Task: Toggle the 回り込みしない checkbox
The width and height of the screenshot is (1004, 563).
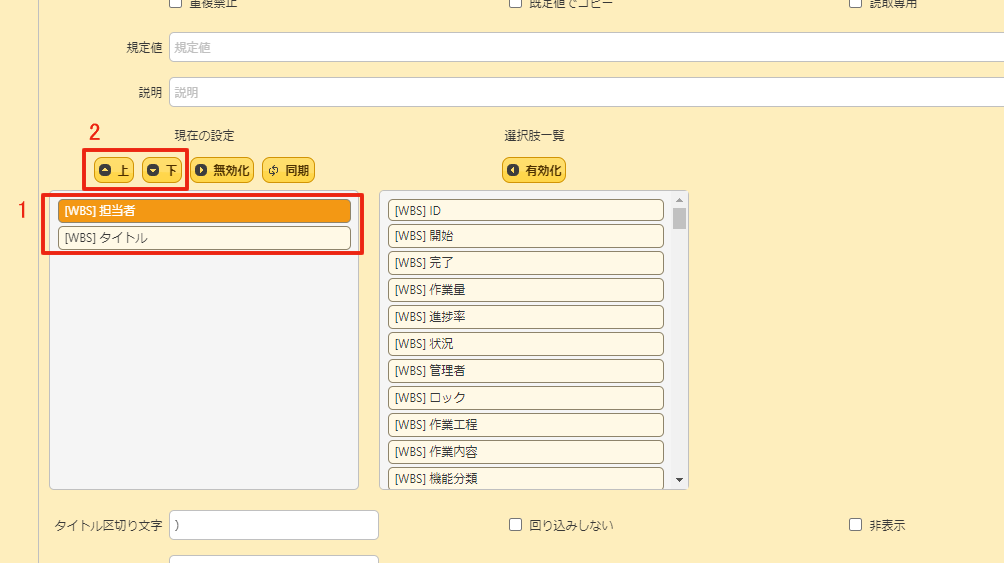Action: [515, 525]
